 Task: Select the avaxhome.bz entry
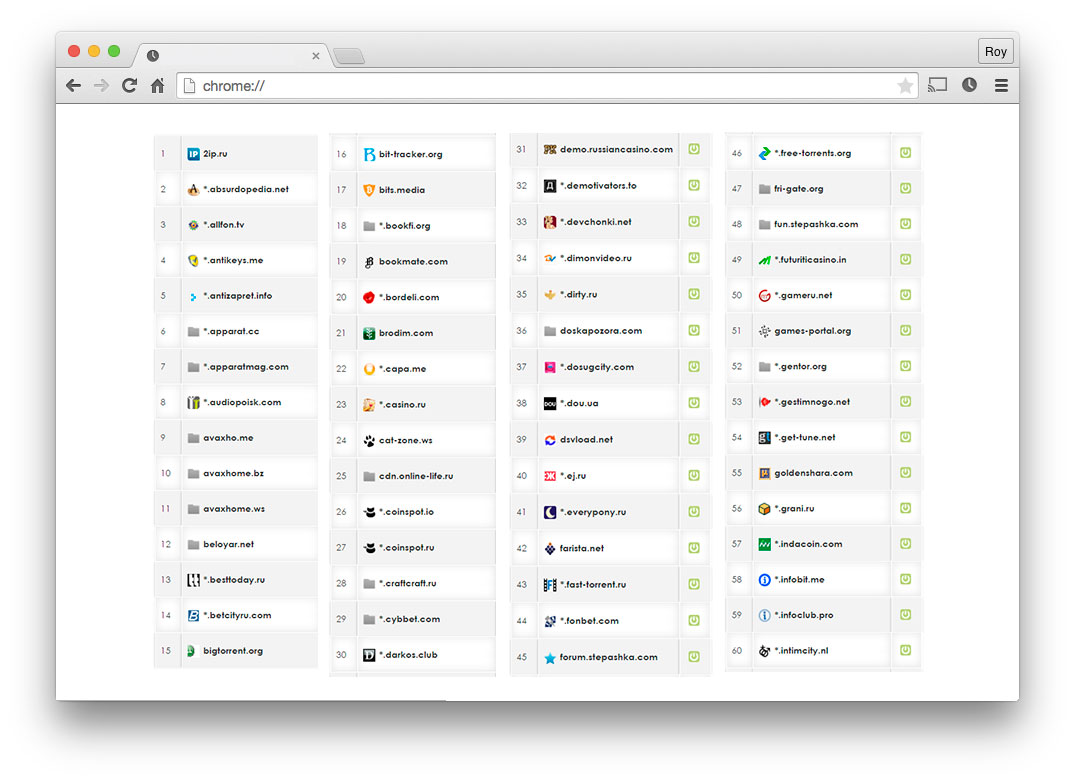click(x=236, y=474)
